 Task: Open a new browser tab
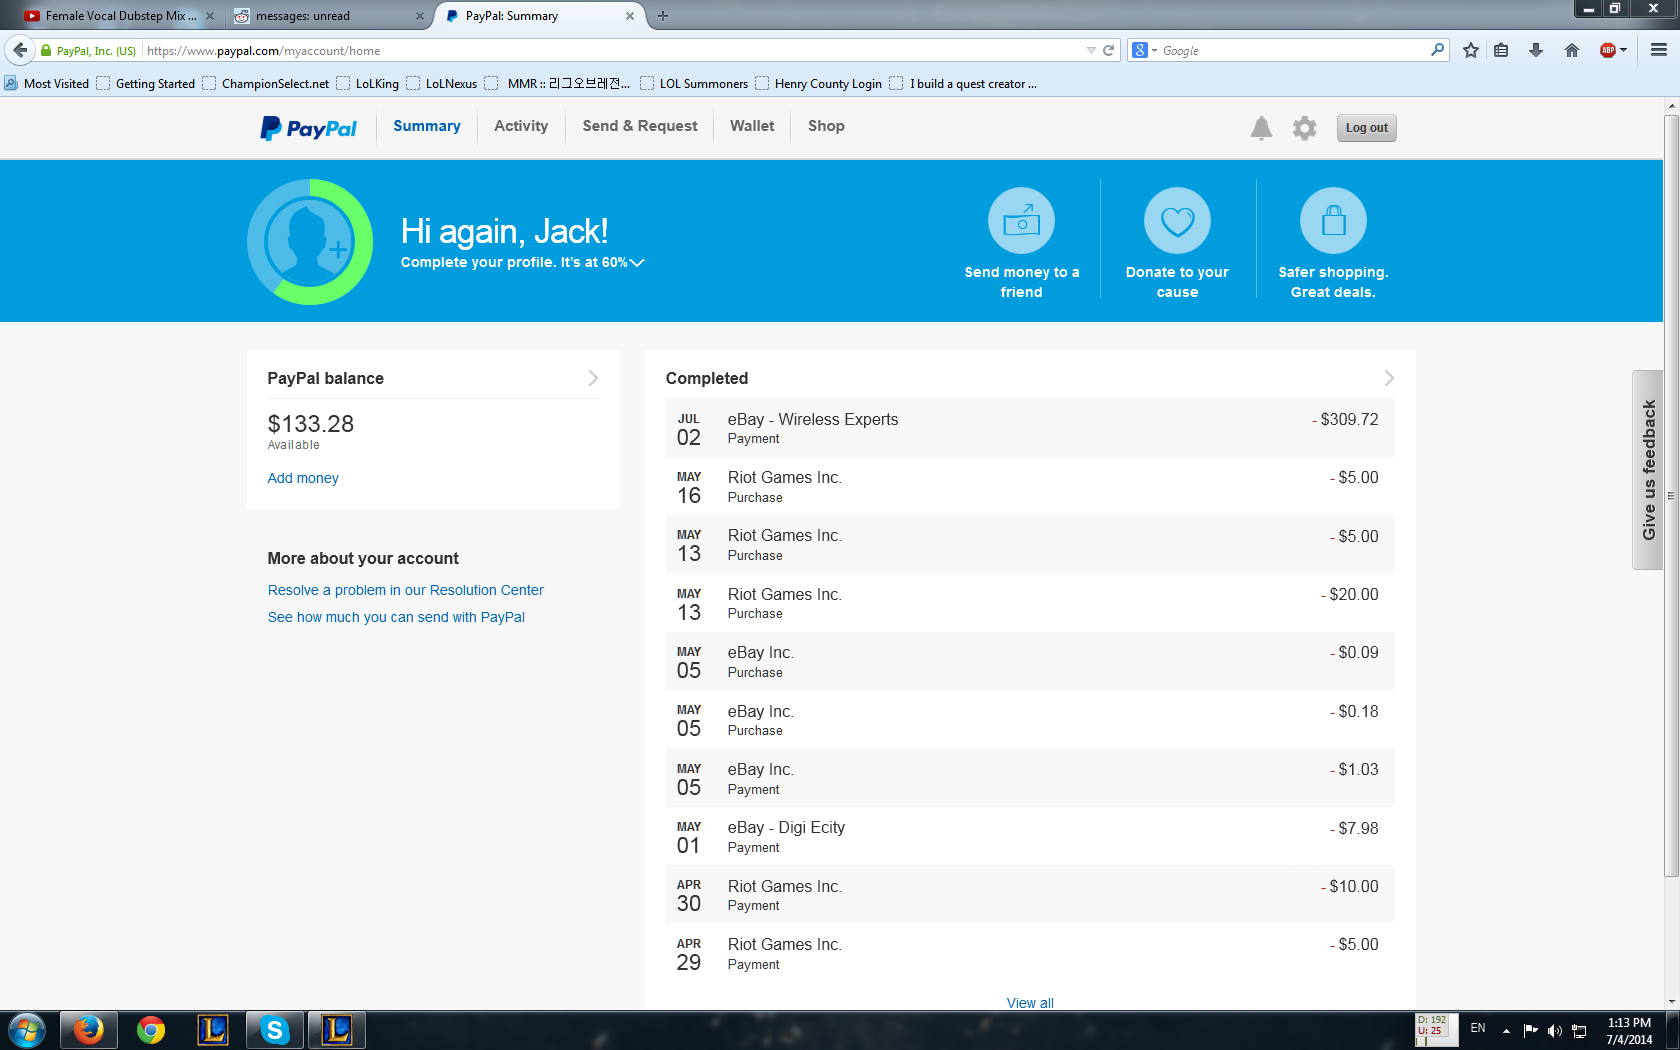pos(663,16)
